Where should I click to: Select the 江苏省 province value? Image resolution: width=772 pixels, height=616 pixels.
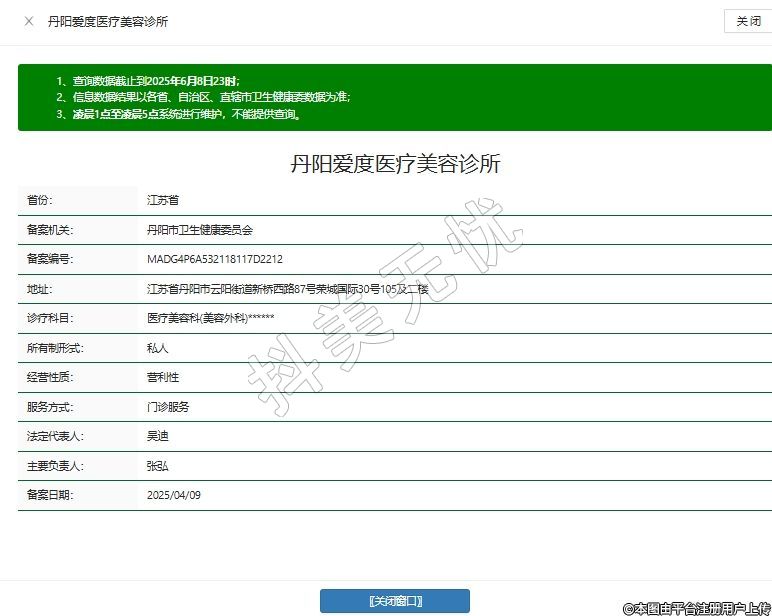tap(163, 200)
